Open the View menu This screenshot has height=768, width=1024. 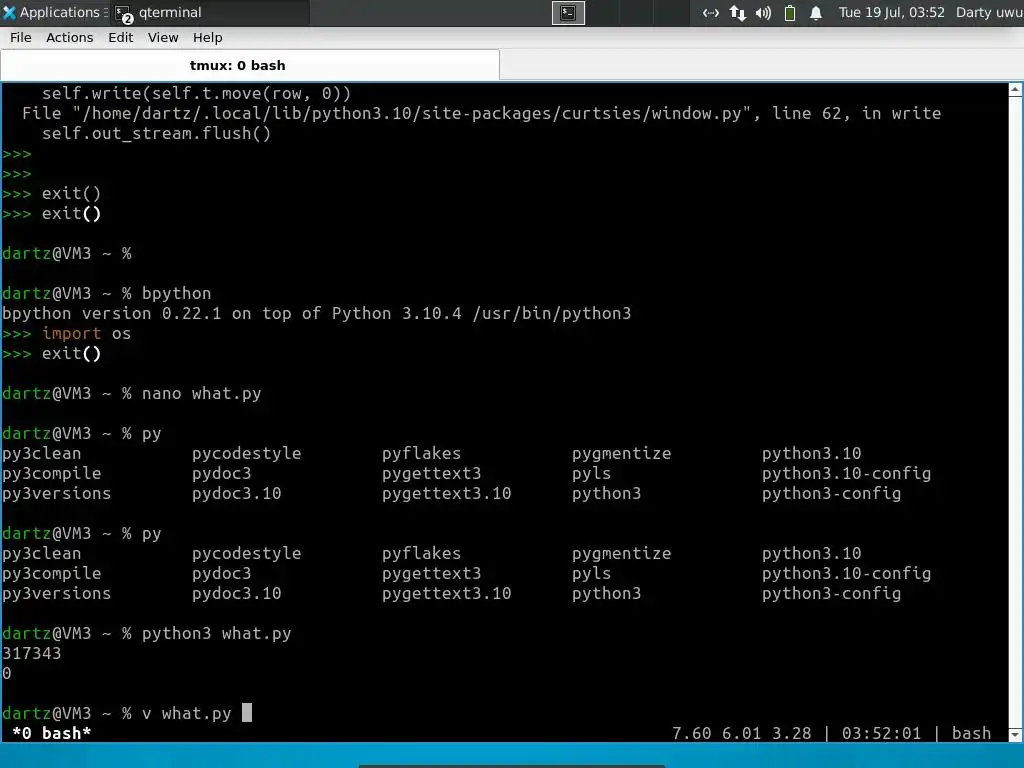click(163, 38)
